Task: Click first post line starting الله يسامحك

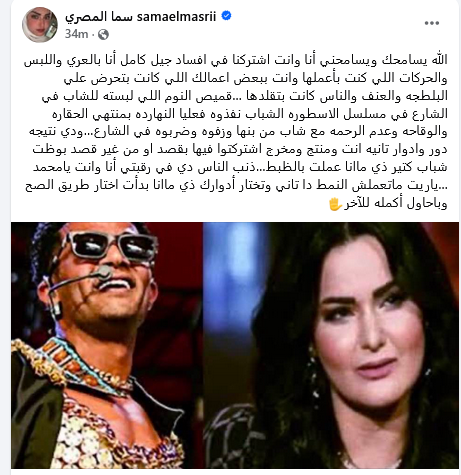Action: click(236, 61)
